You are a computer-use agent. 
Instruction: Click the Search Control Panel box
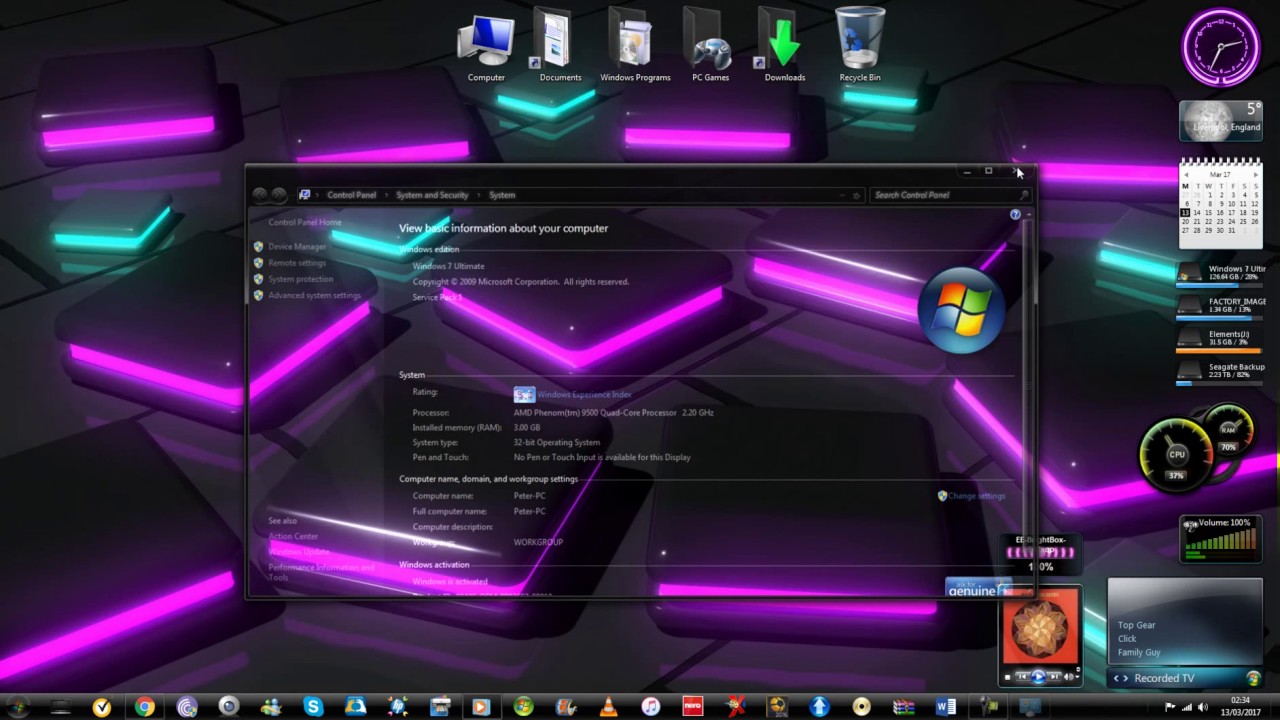pos(950,195)
